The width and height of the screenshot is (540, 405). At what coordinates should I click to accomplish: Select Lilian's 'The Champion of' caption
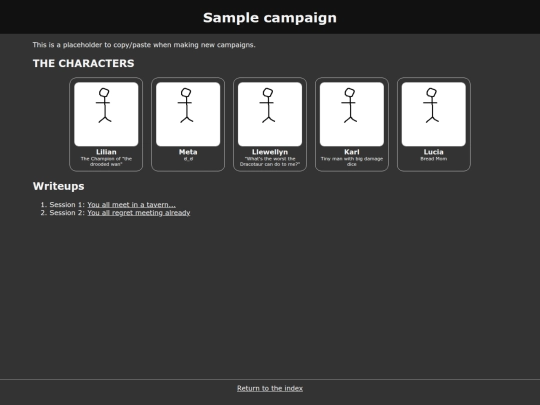[106, 162]
